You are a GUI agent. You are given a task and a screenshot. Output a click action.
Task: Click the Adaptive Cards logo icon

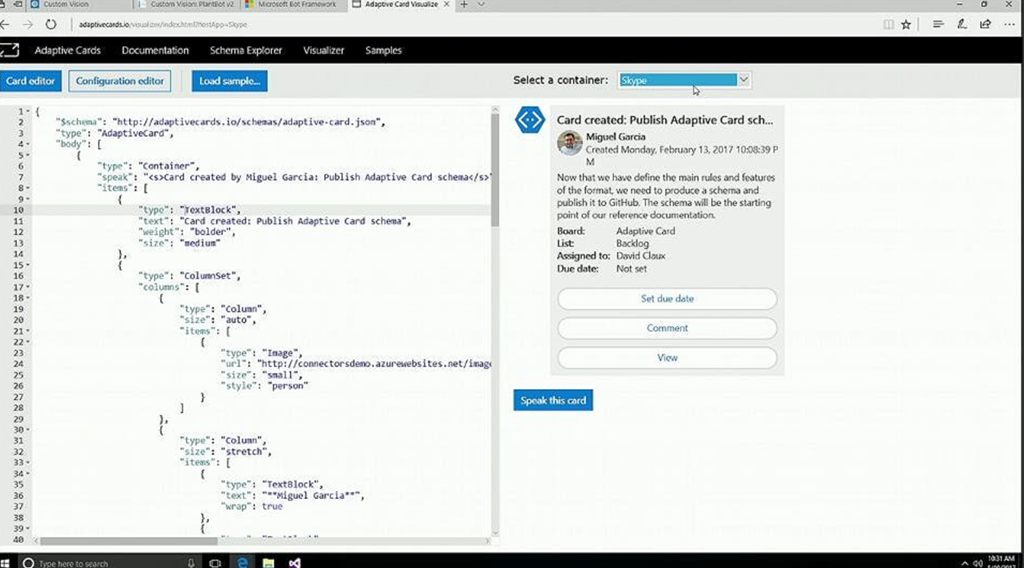click(x=10, y=50)
